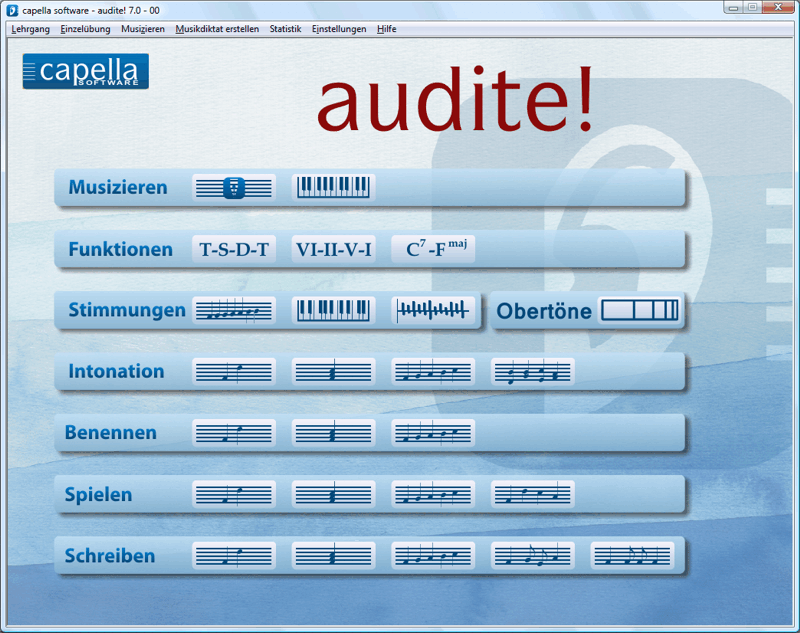Open the Einzelübung menu
This screenshot has width=800, height=633.
pos(85,29)
